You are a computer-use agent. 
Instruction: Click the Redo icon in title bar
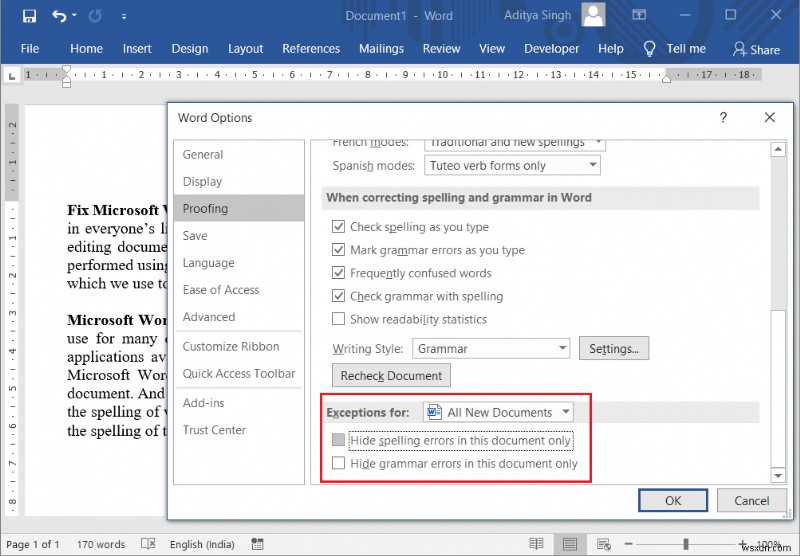tap(95, 16)
